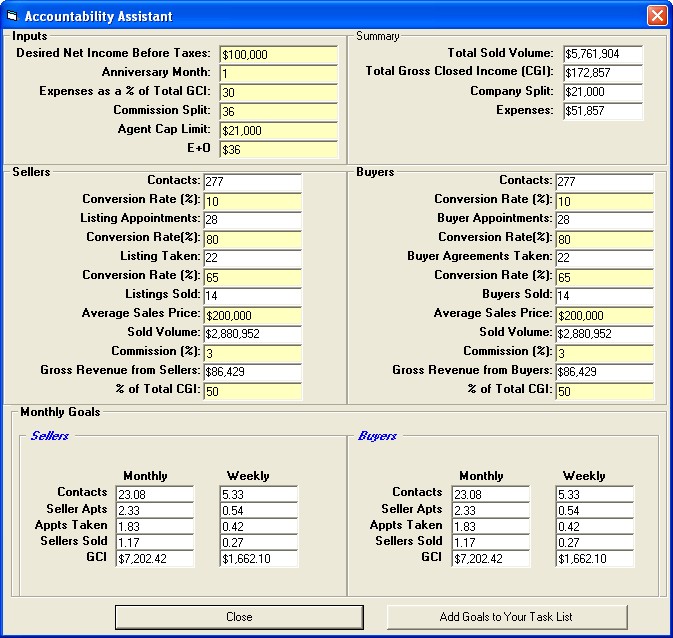Edit the Sellers Average Sales Price field

[252, 315]
